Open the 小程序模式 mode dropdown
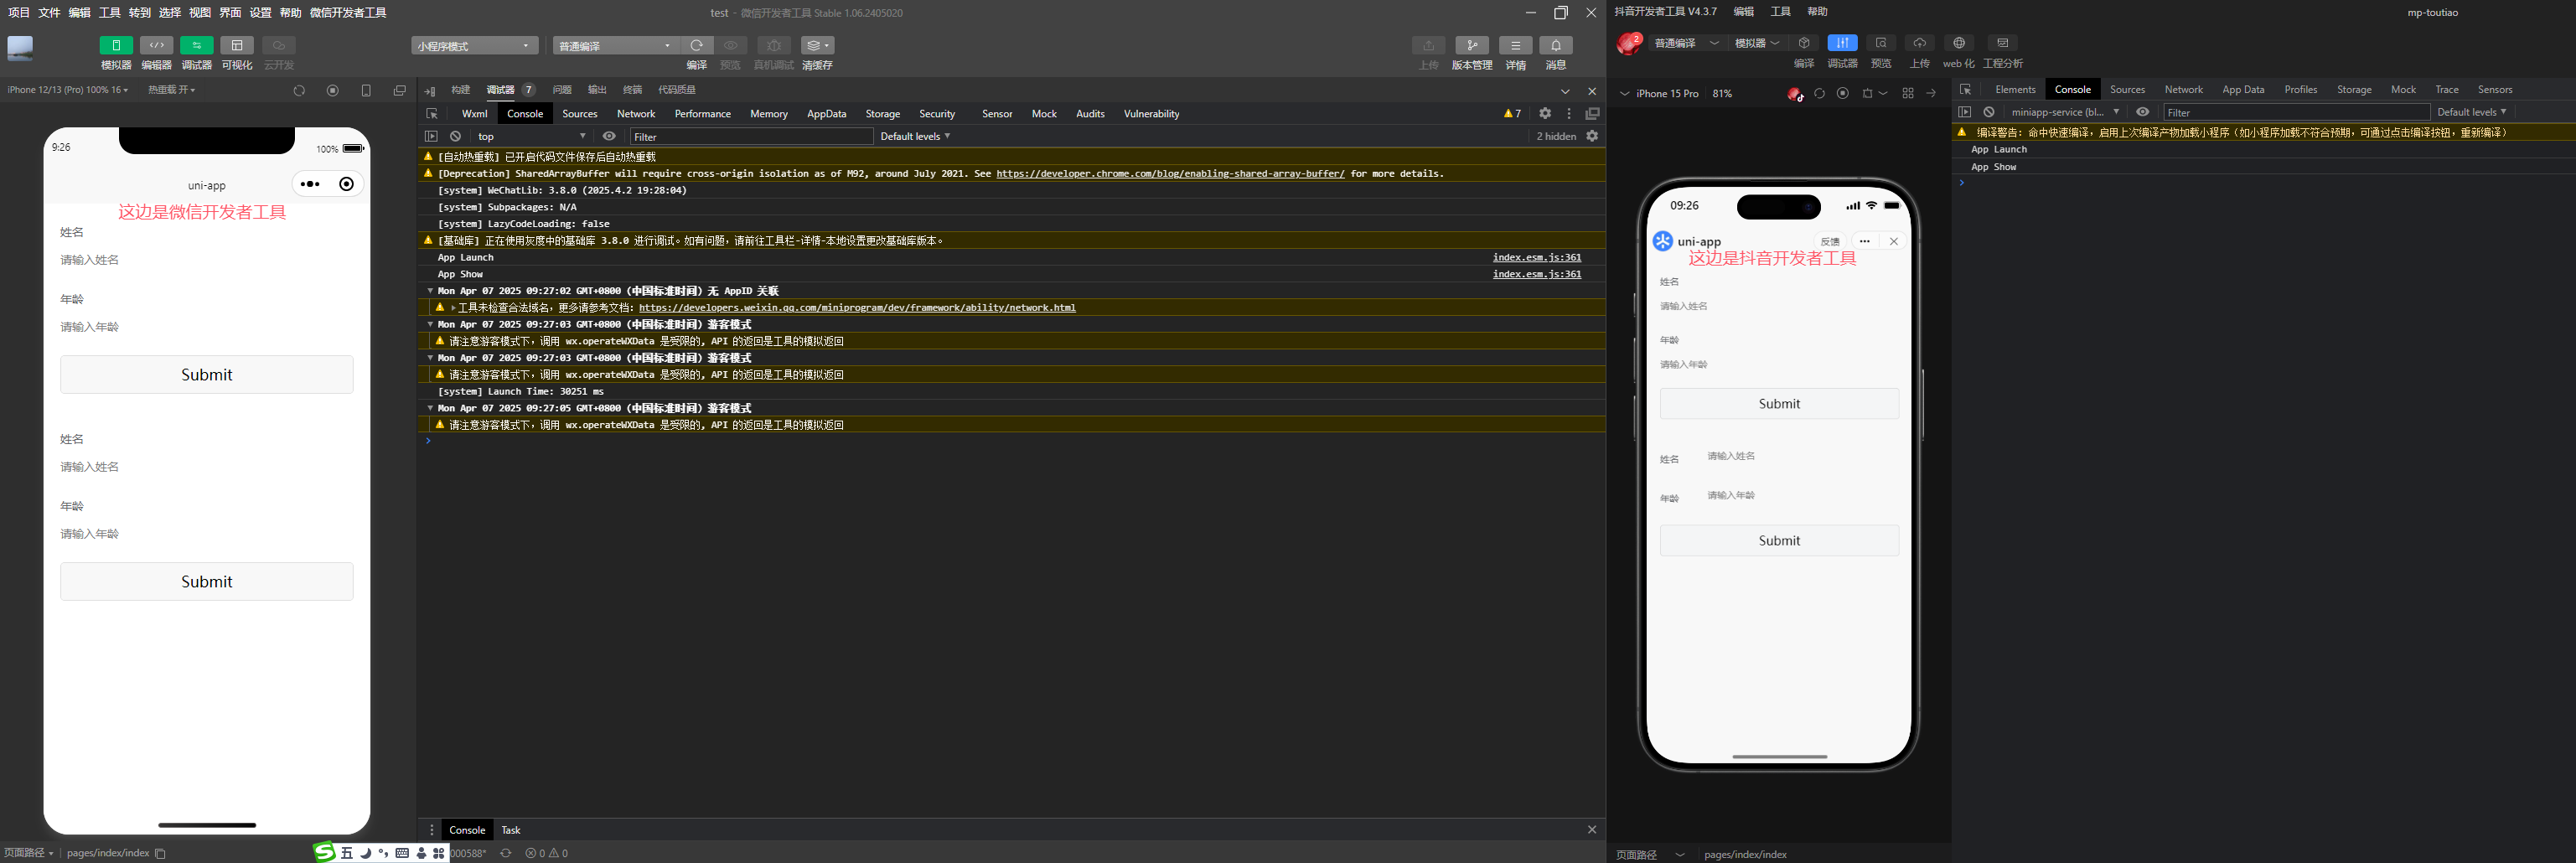The width and height of the screenshot is (2576, 863). pos(474,46)
